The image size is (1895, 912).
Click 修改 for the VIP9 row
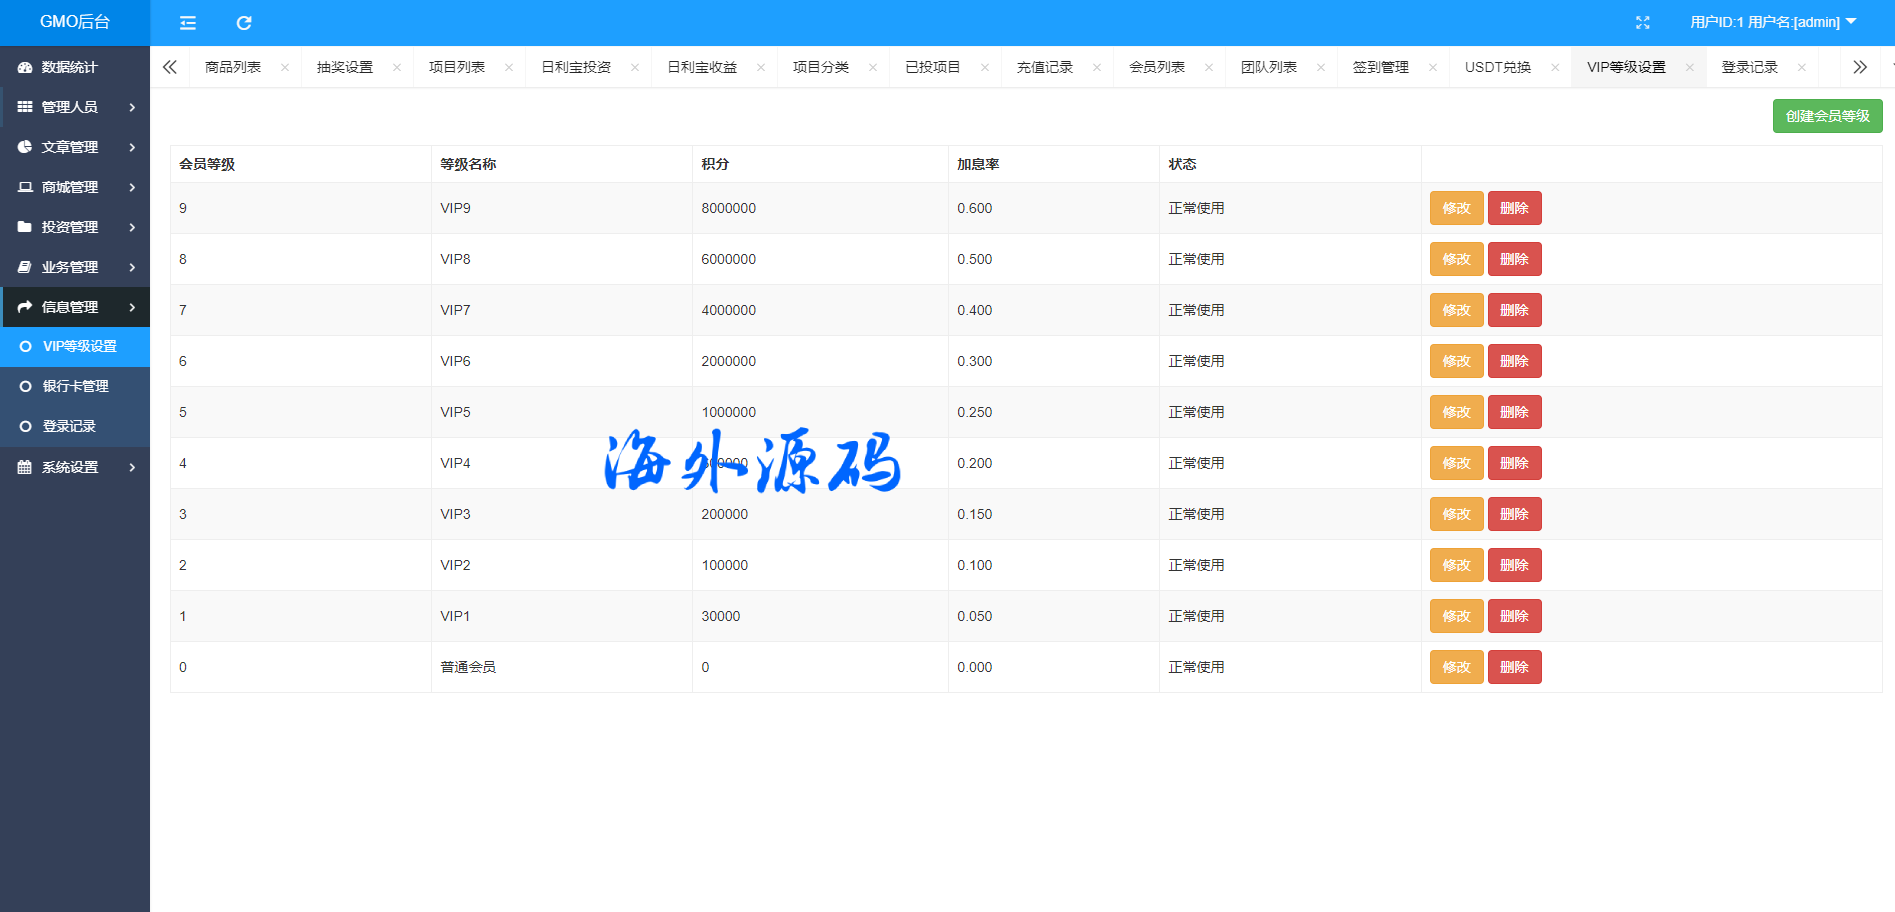[1456, 208]
